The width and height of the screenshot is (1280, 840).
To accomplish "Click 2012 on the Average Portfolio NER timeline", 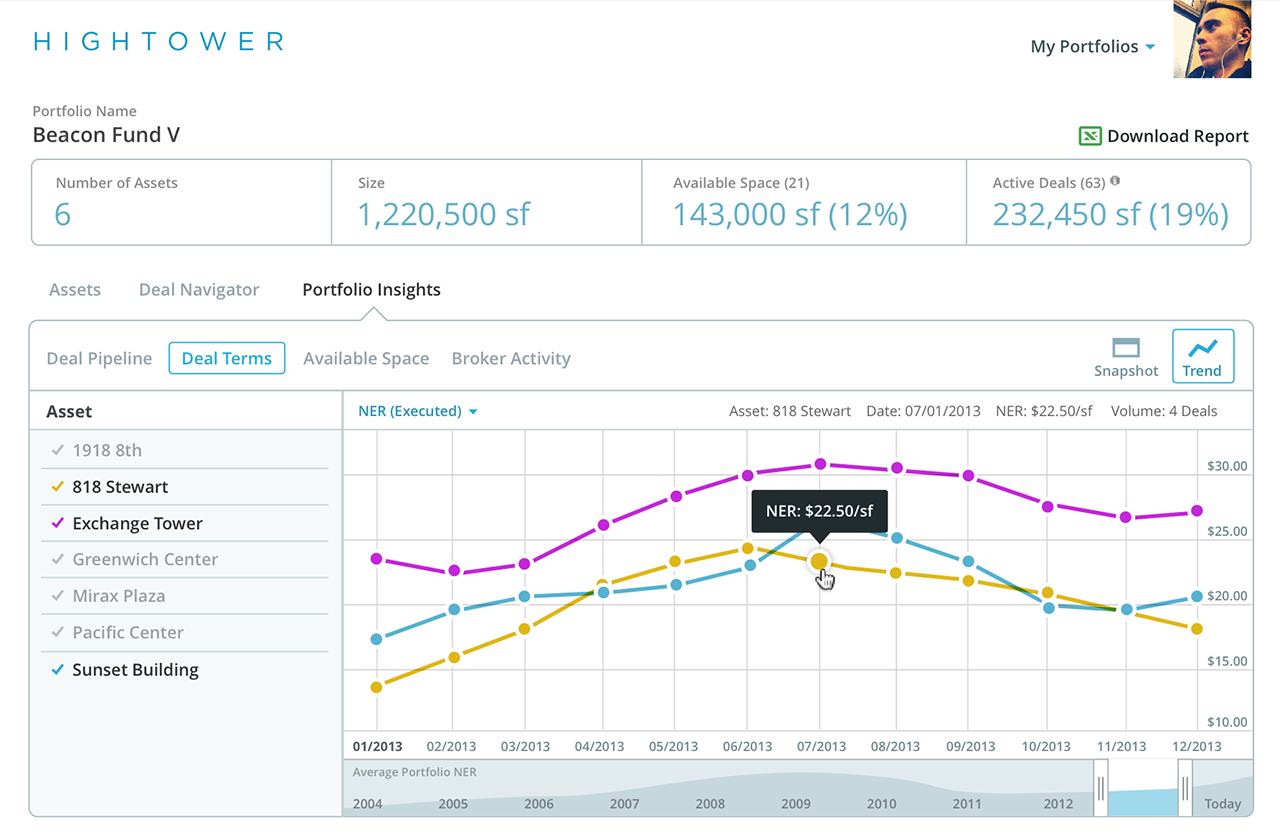I will point(1056,804).
